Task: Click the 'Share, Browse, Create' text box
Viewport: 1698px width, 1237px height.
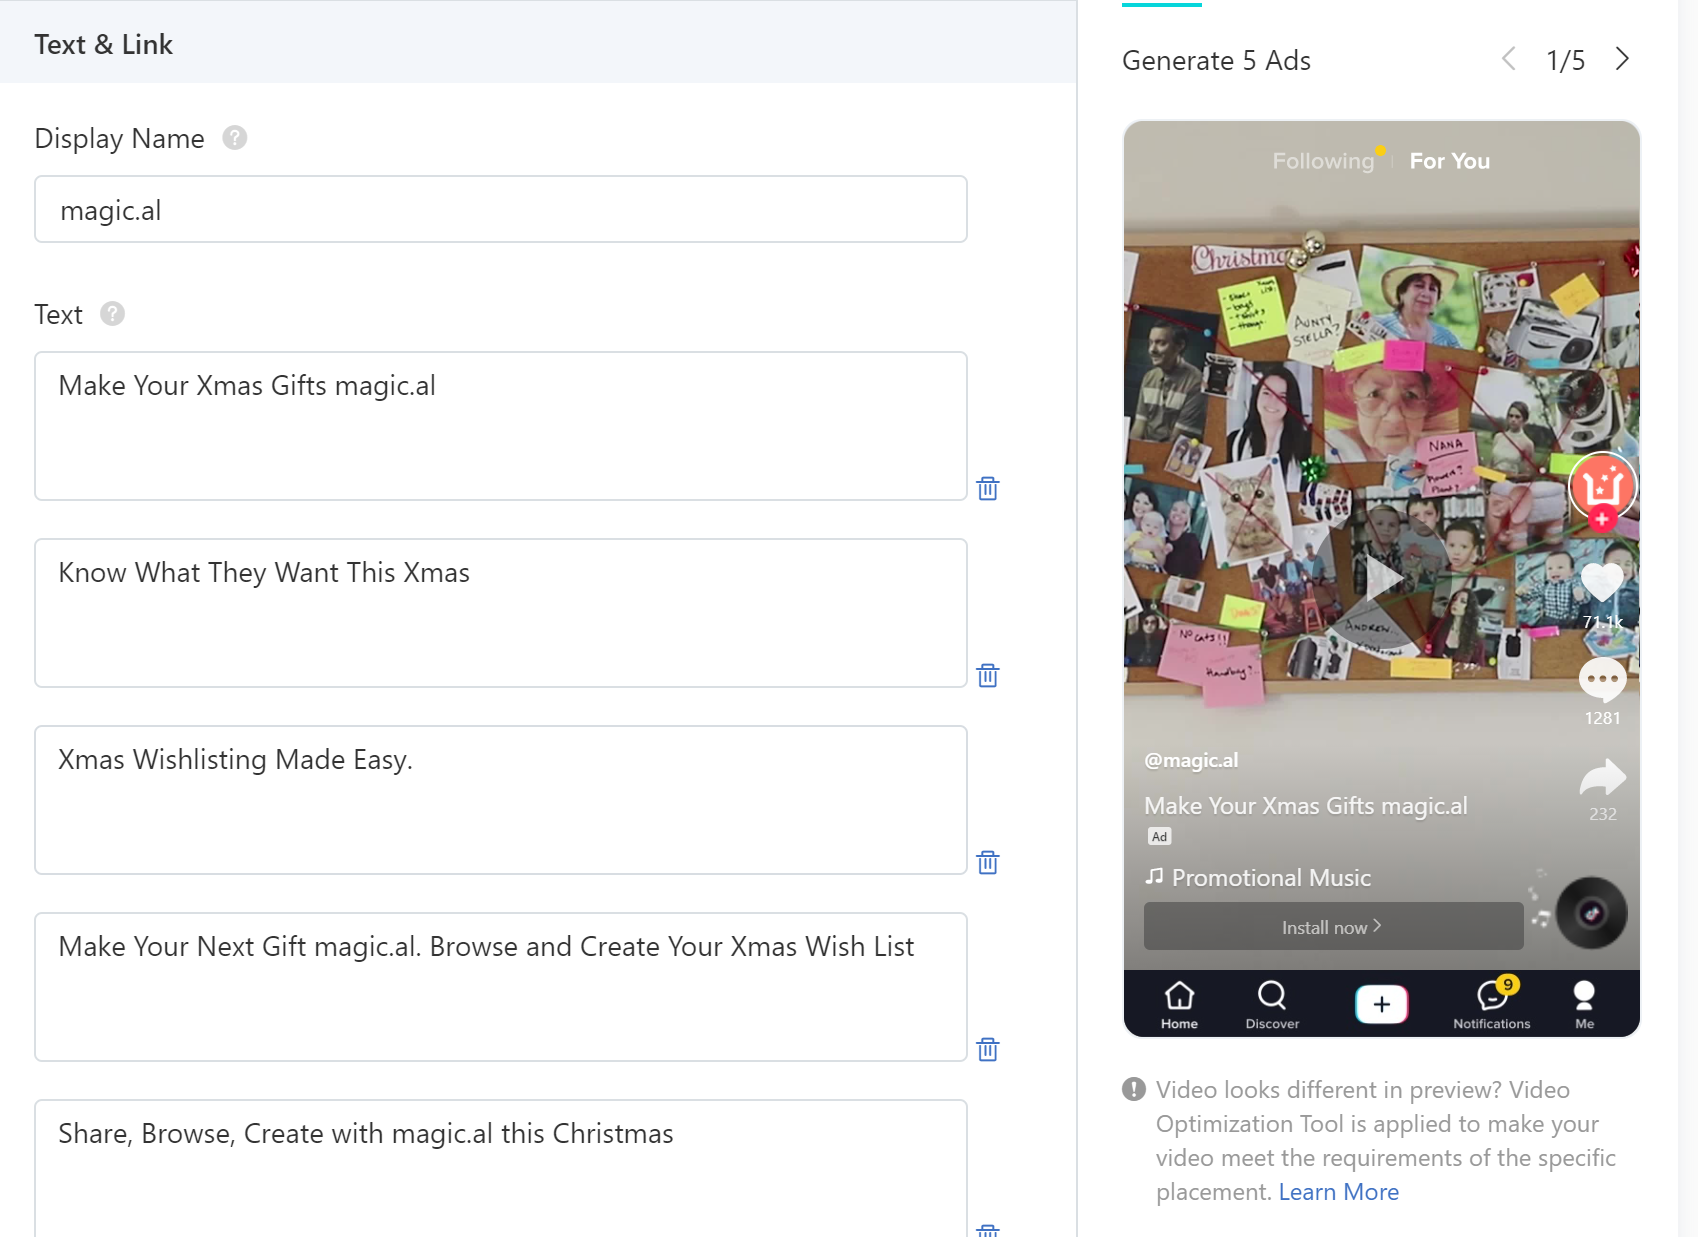Action: tap(501, 1168)
